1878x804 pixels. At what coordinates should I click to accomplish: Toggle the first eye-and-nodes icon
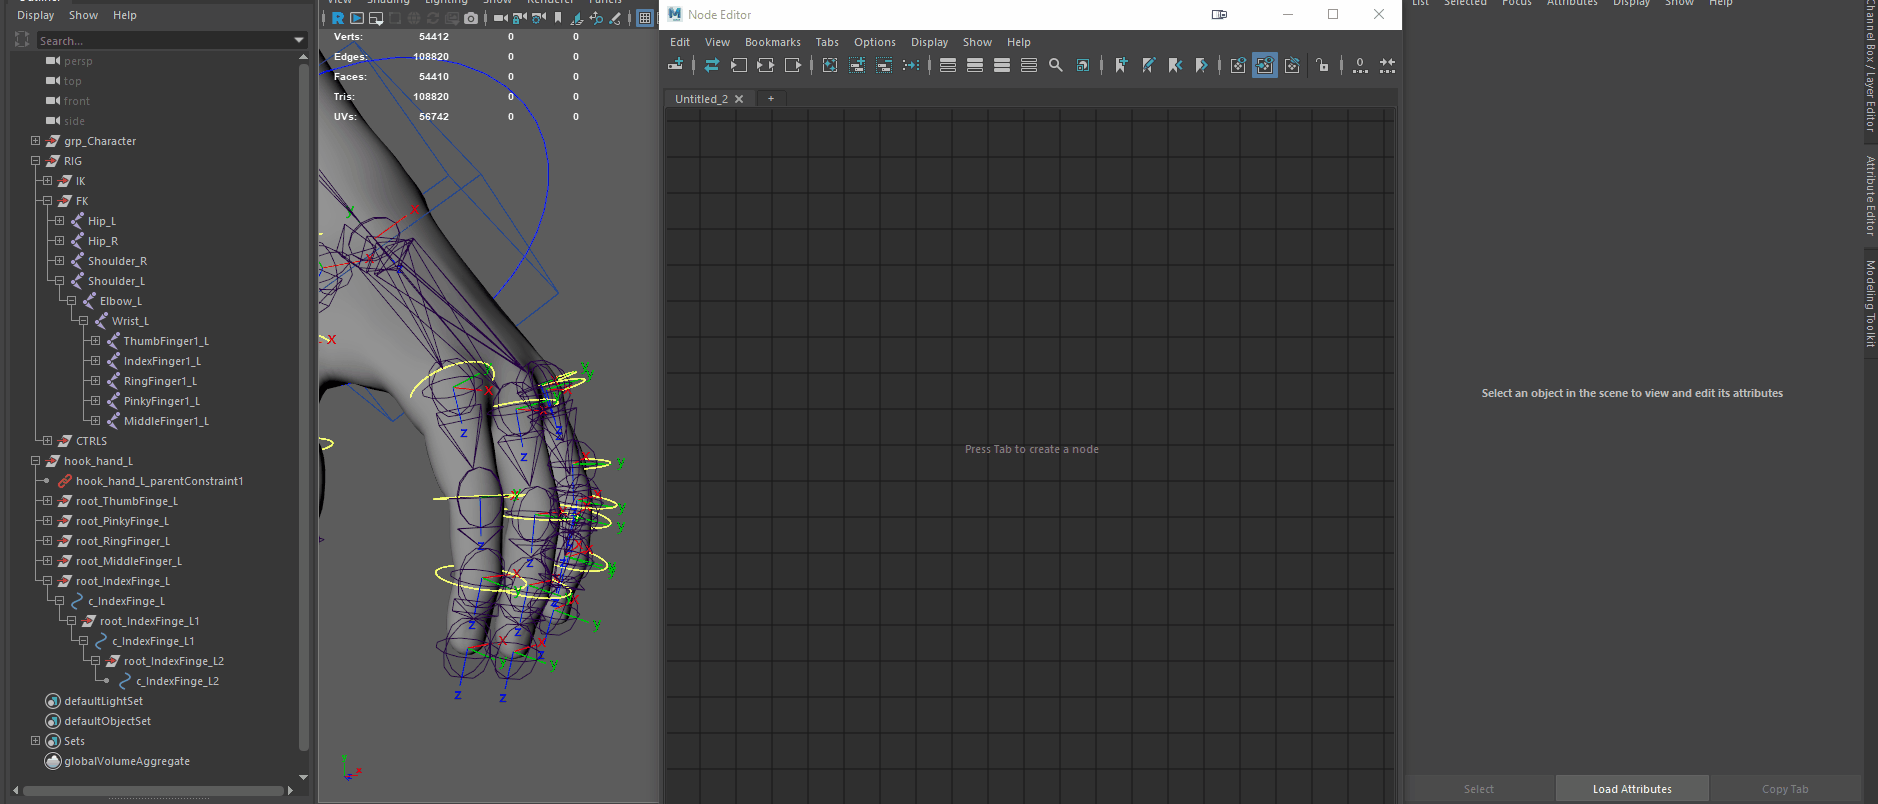[x=1238, y=65]
